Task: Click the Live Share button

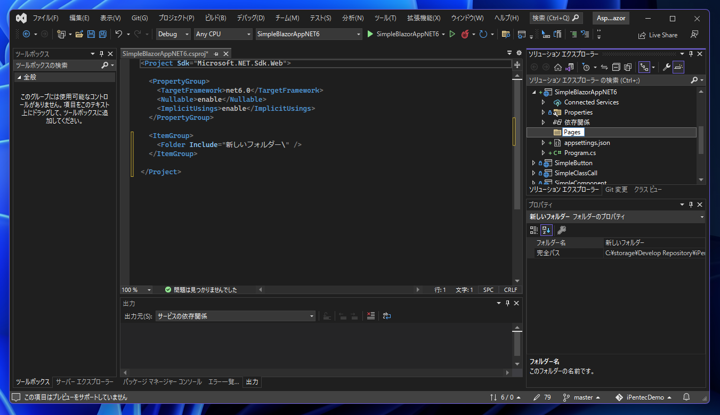Action: pos(658,35)
